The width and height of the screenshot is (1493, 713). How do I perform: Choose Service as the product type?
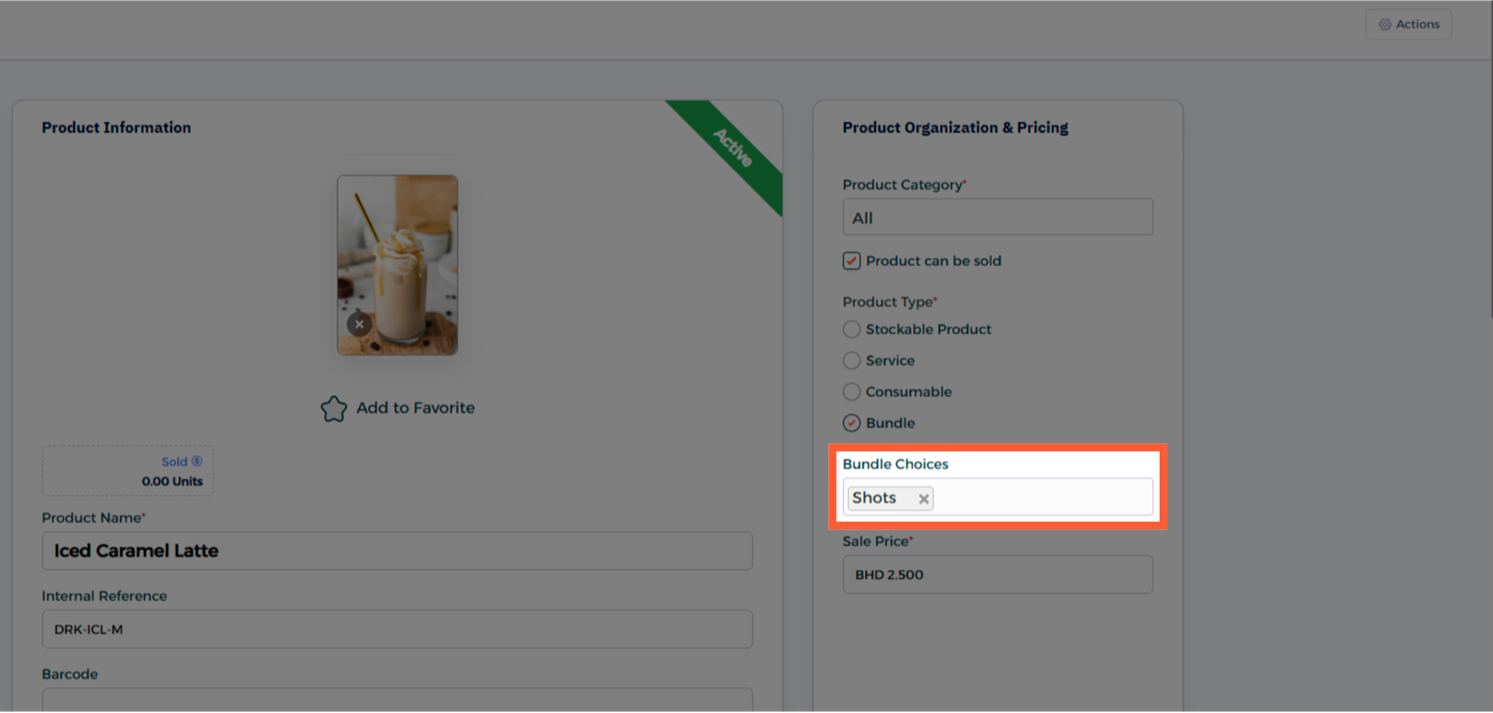[852, 360]
